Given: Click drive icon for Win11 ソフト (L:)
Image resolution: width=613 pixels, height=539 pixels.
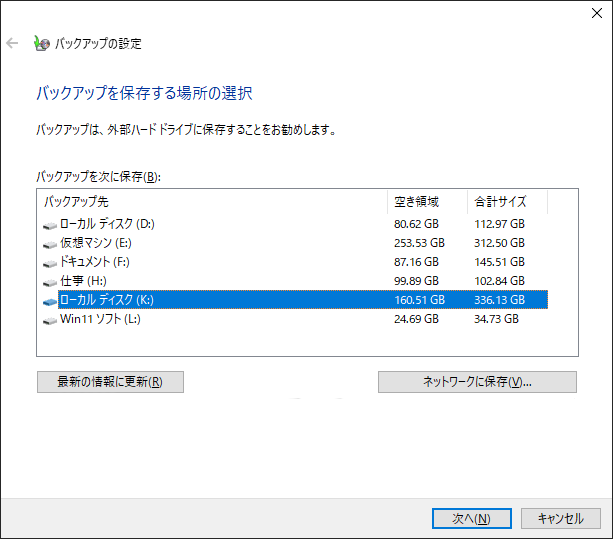Looking at the screenshot, I should coord(50,321).
